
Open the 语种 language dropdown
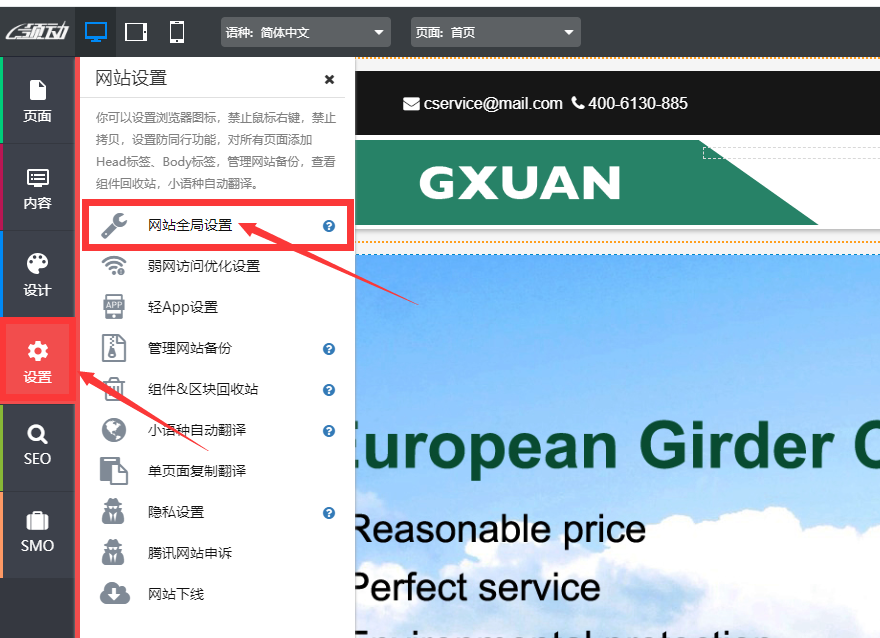click(305, 32)
